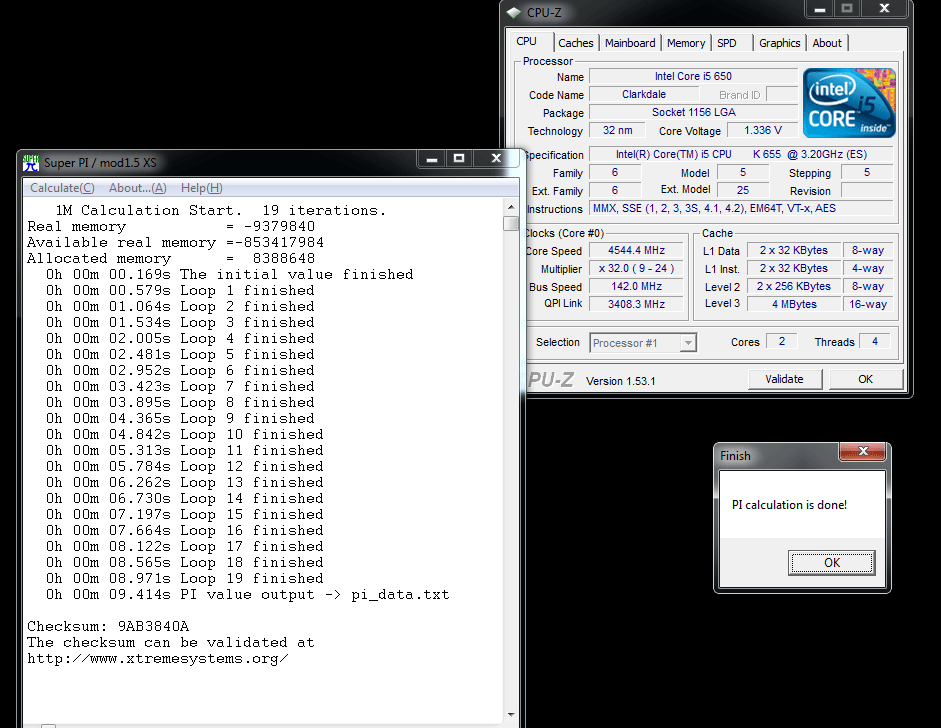Open the Graphics tab in CPU-Z
The image size is (941, 728).
[x=780, y=43]
